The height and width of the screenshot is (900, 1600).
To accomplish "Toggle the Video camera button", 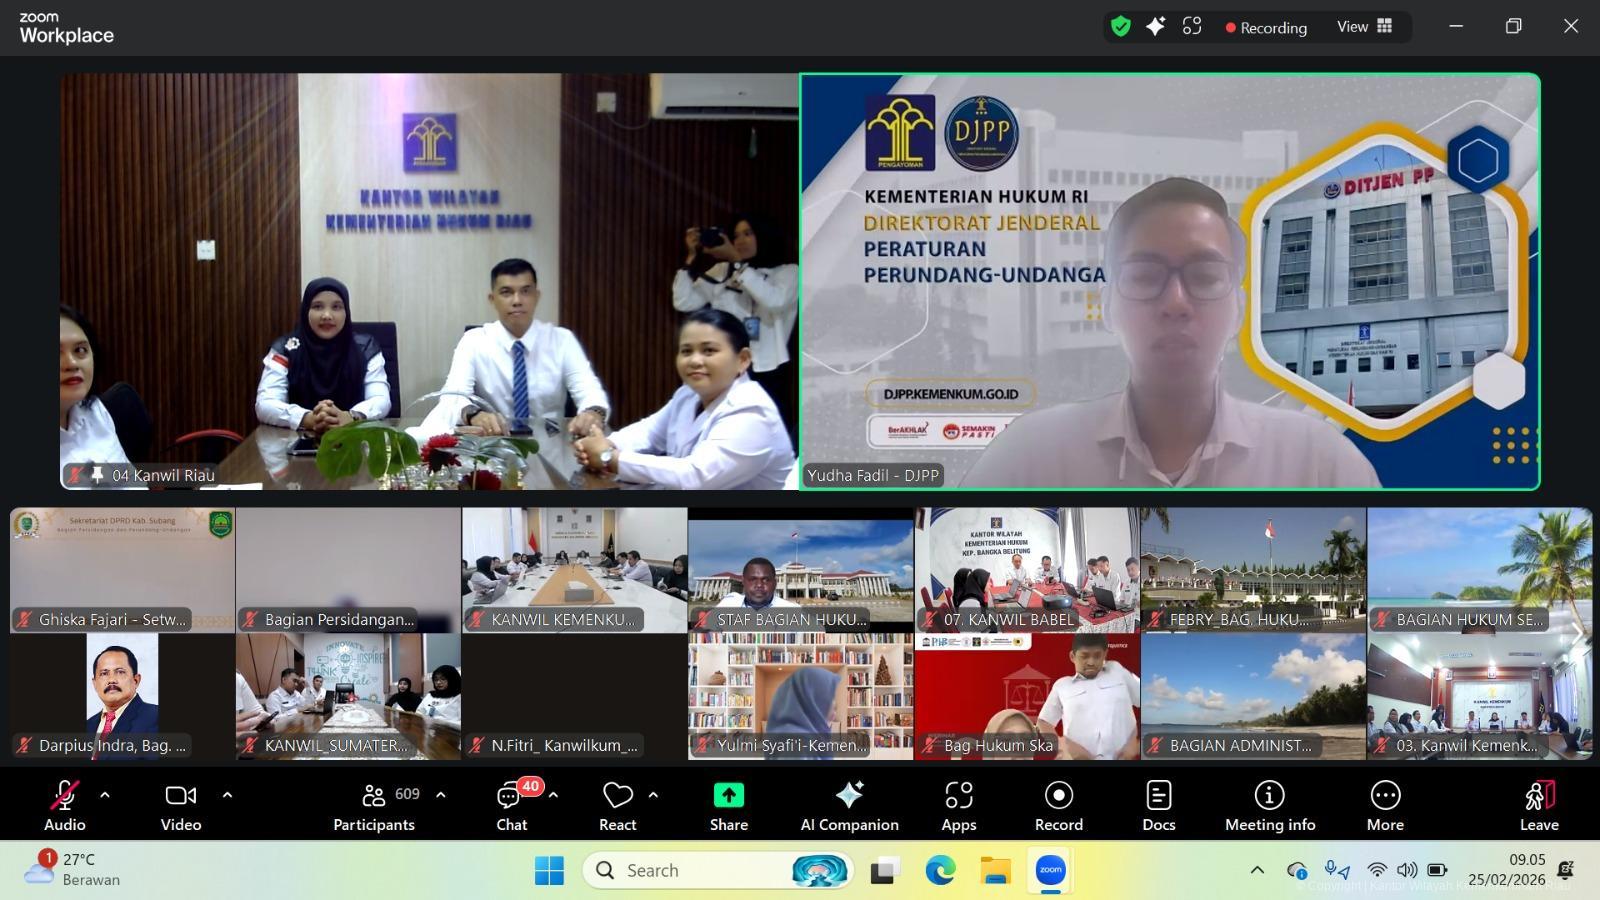I will click(181, 804).
